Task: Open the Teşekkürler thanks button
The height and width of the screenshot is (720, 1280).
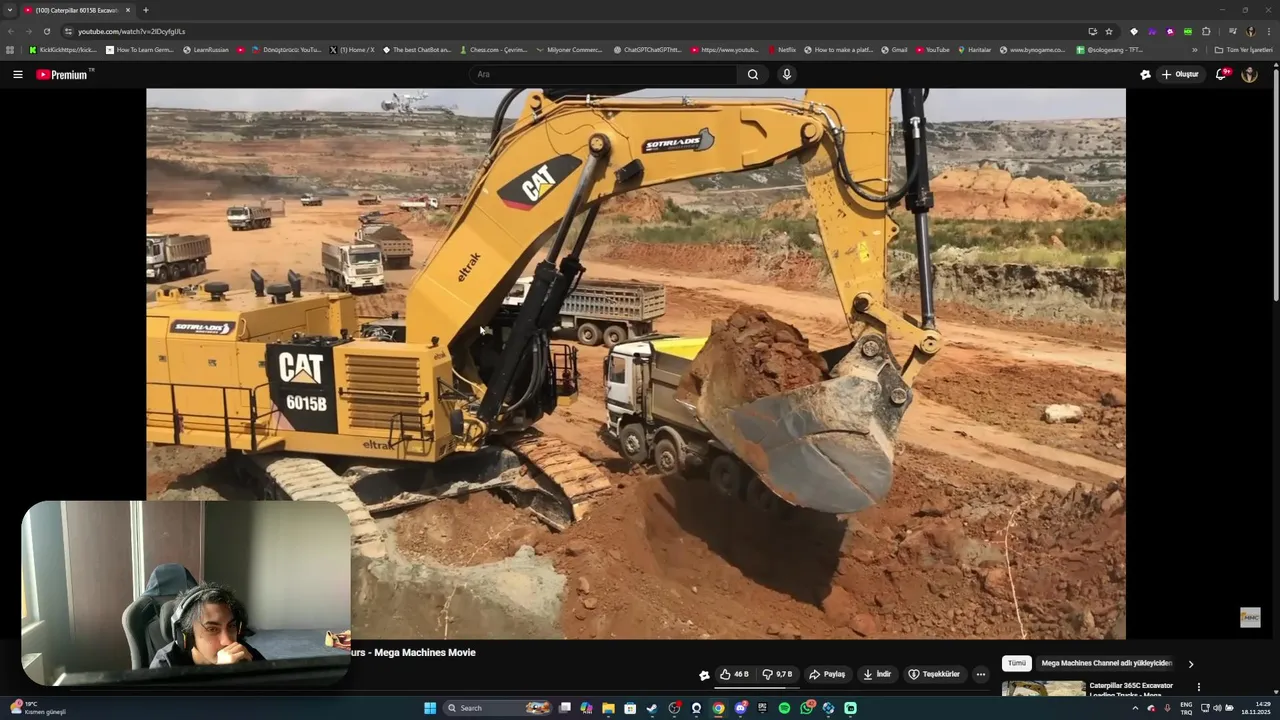Action: (934, 674)
